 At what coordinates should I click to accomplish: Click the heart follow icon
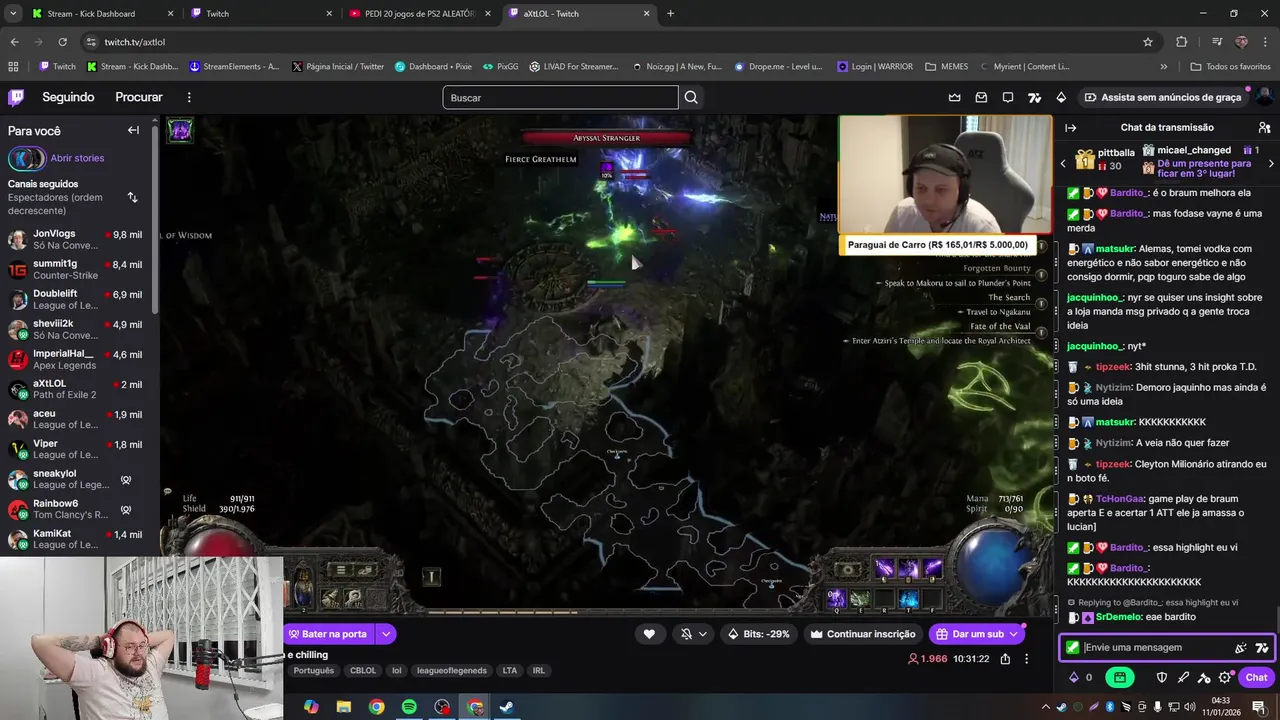tap(649, 633)
